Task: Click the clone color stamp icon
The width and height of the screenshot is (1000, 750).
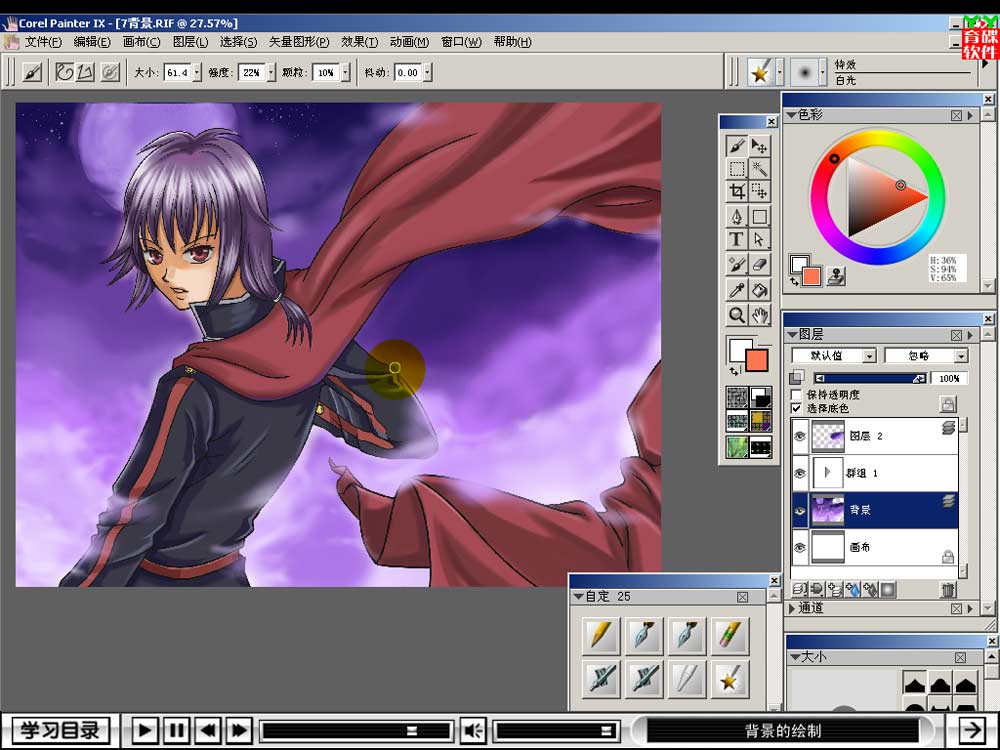Action: pyautogui.click(x=836, y=276)
